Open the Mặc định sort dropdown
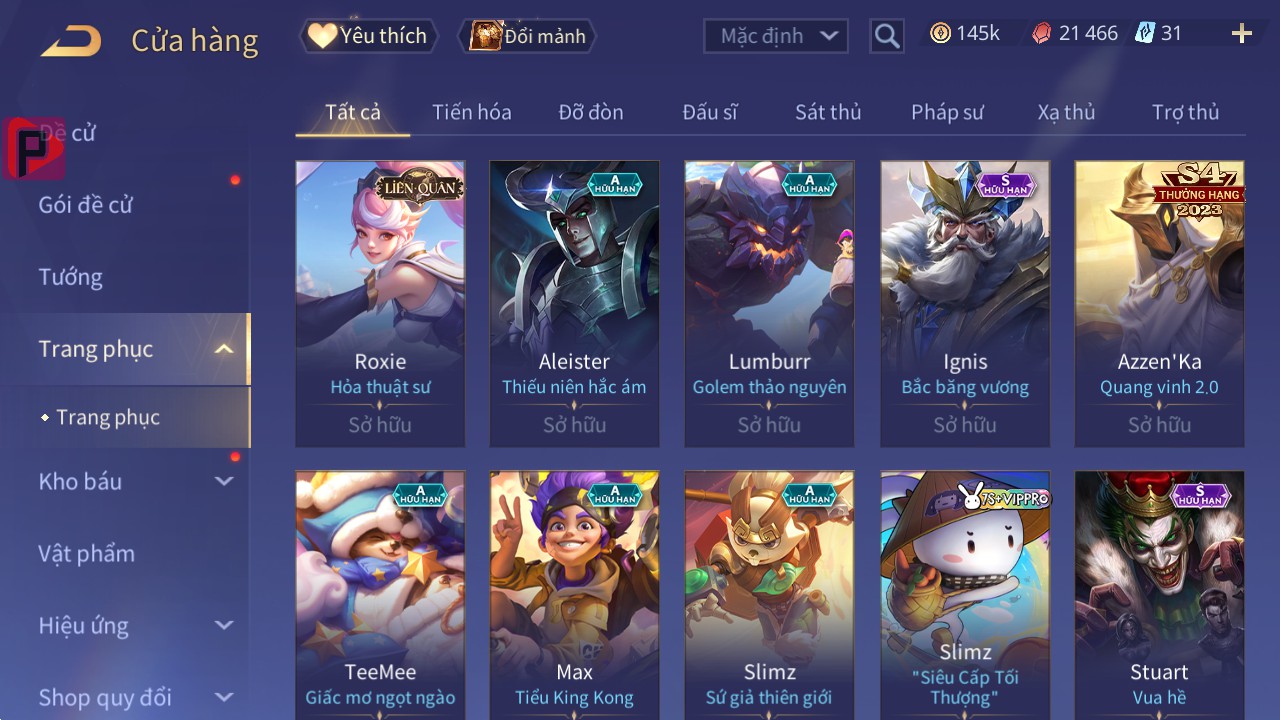 (x=776, y=36)
